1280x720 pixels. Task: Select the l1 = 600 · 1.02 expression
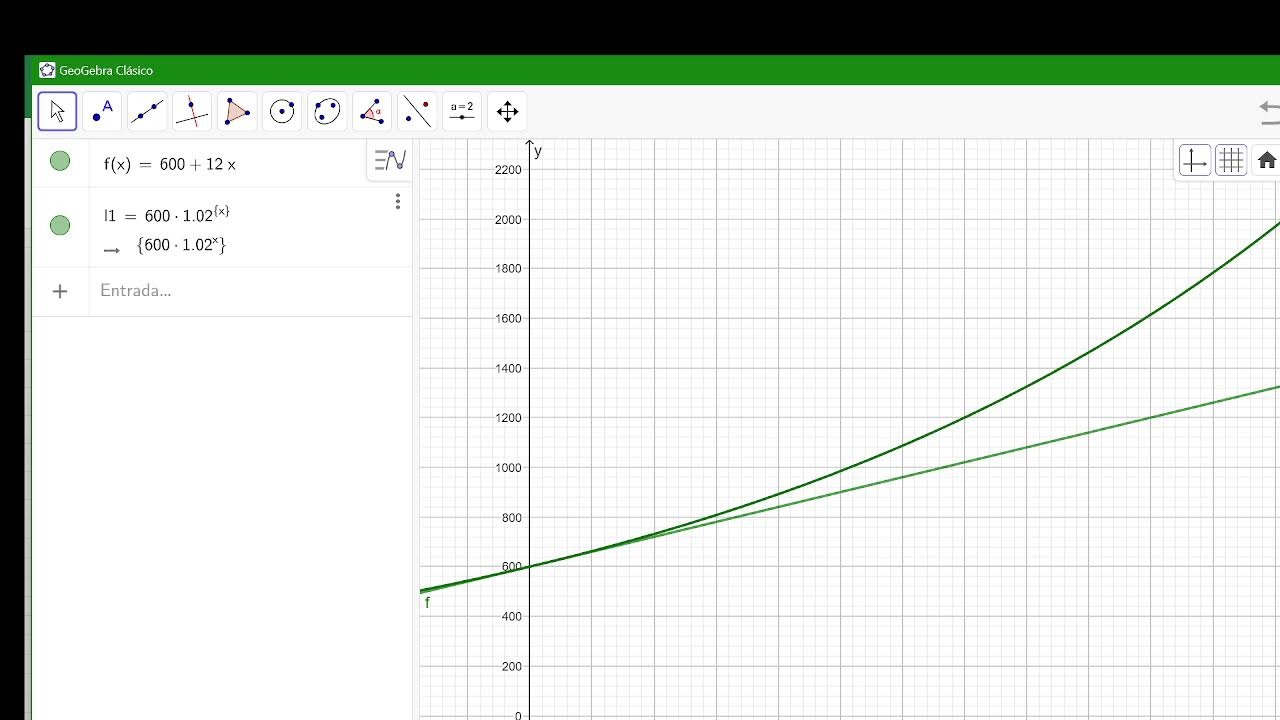(x=167, y=214)
